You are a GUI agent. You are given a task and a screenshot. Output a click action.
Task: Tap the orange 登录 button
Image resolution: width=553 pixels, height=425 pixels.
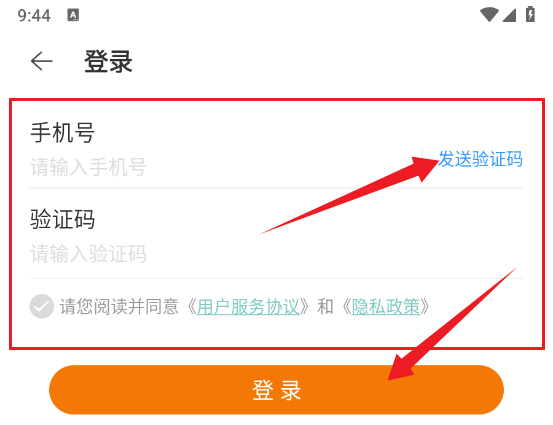coord(276,390)
